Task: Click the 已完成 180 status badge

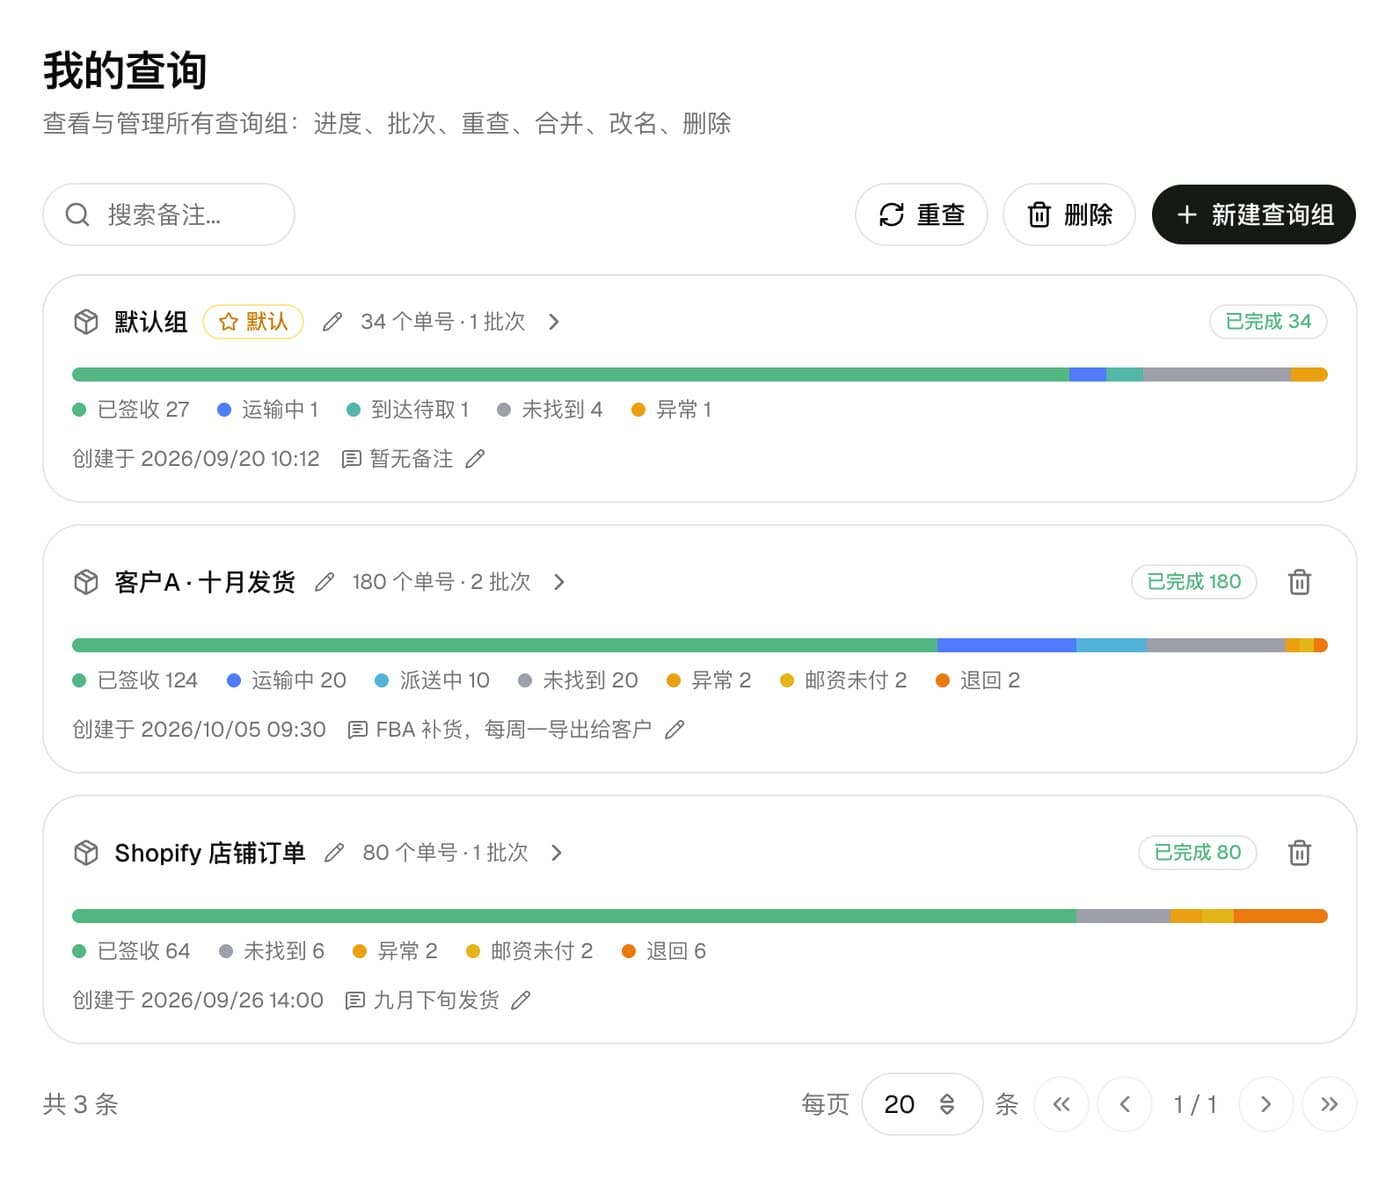Action: click(x=1194, y=582)
